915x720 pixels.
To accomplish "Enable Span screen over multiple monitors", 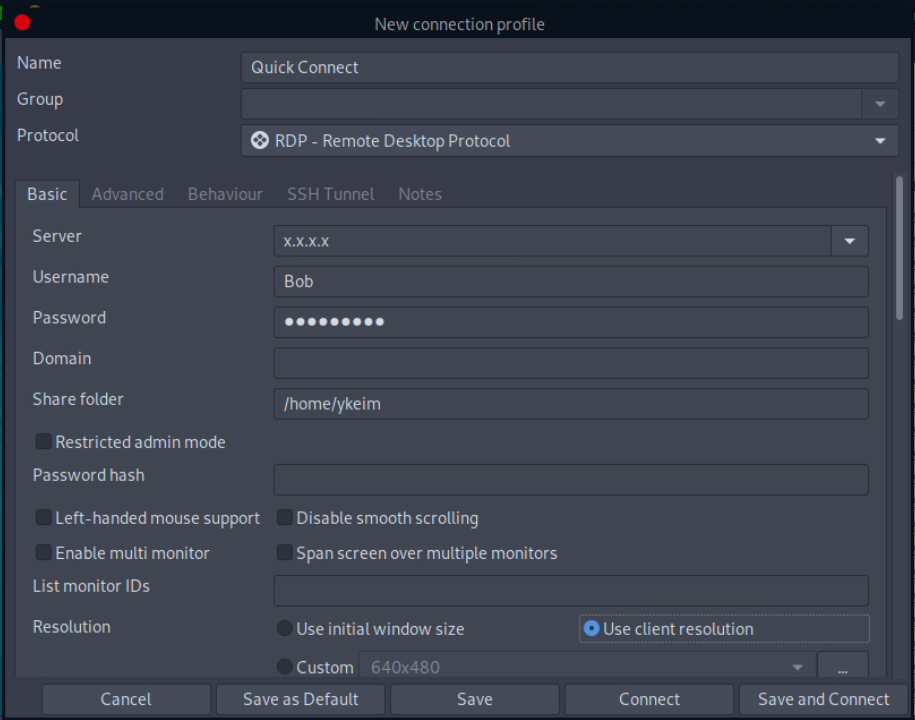I will (284, 552).
